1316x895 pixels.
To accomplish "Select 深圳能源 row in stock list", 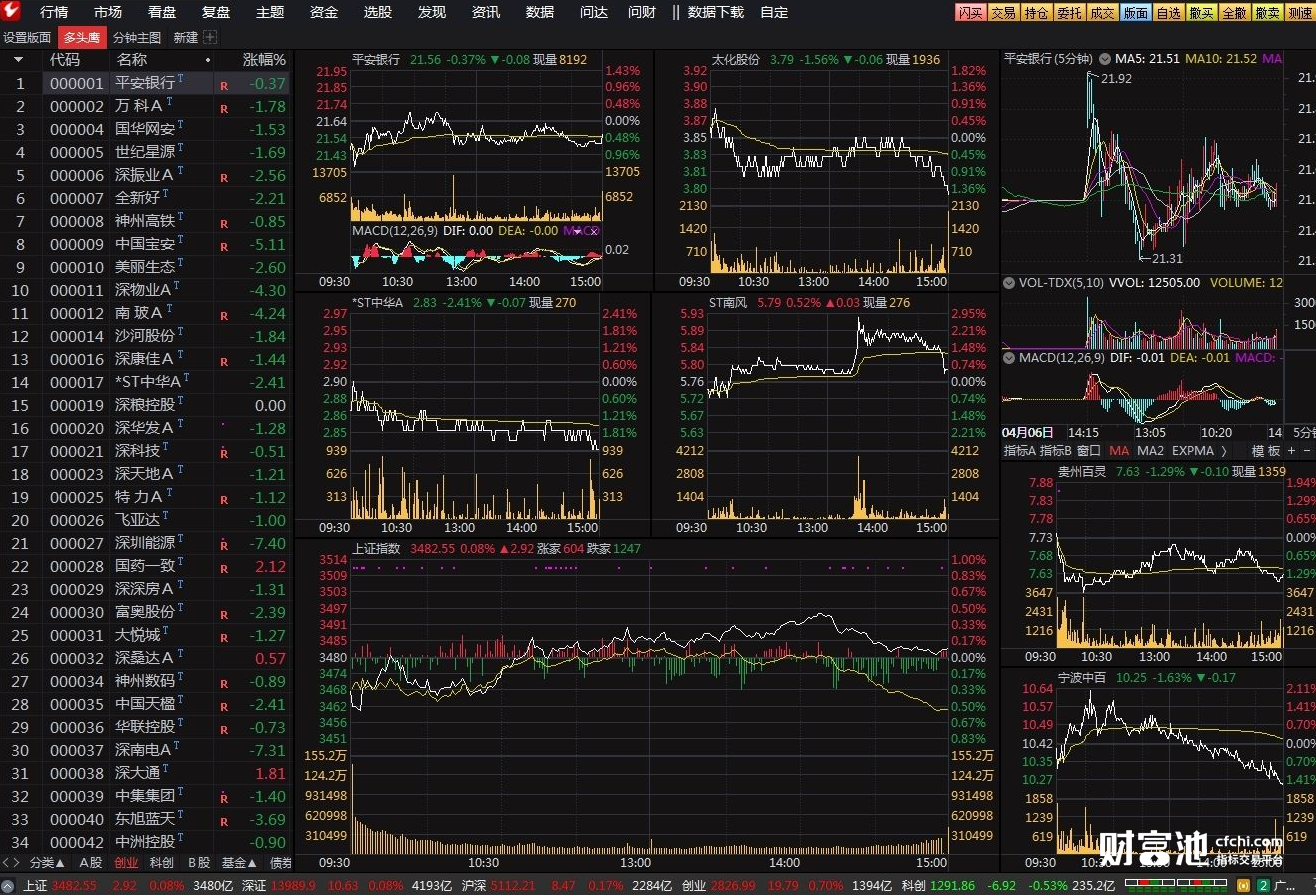I will point(146,543).
